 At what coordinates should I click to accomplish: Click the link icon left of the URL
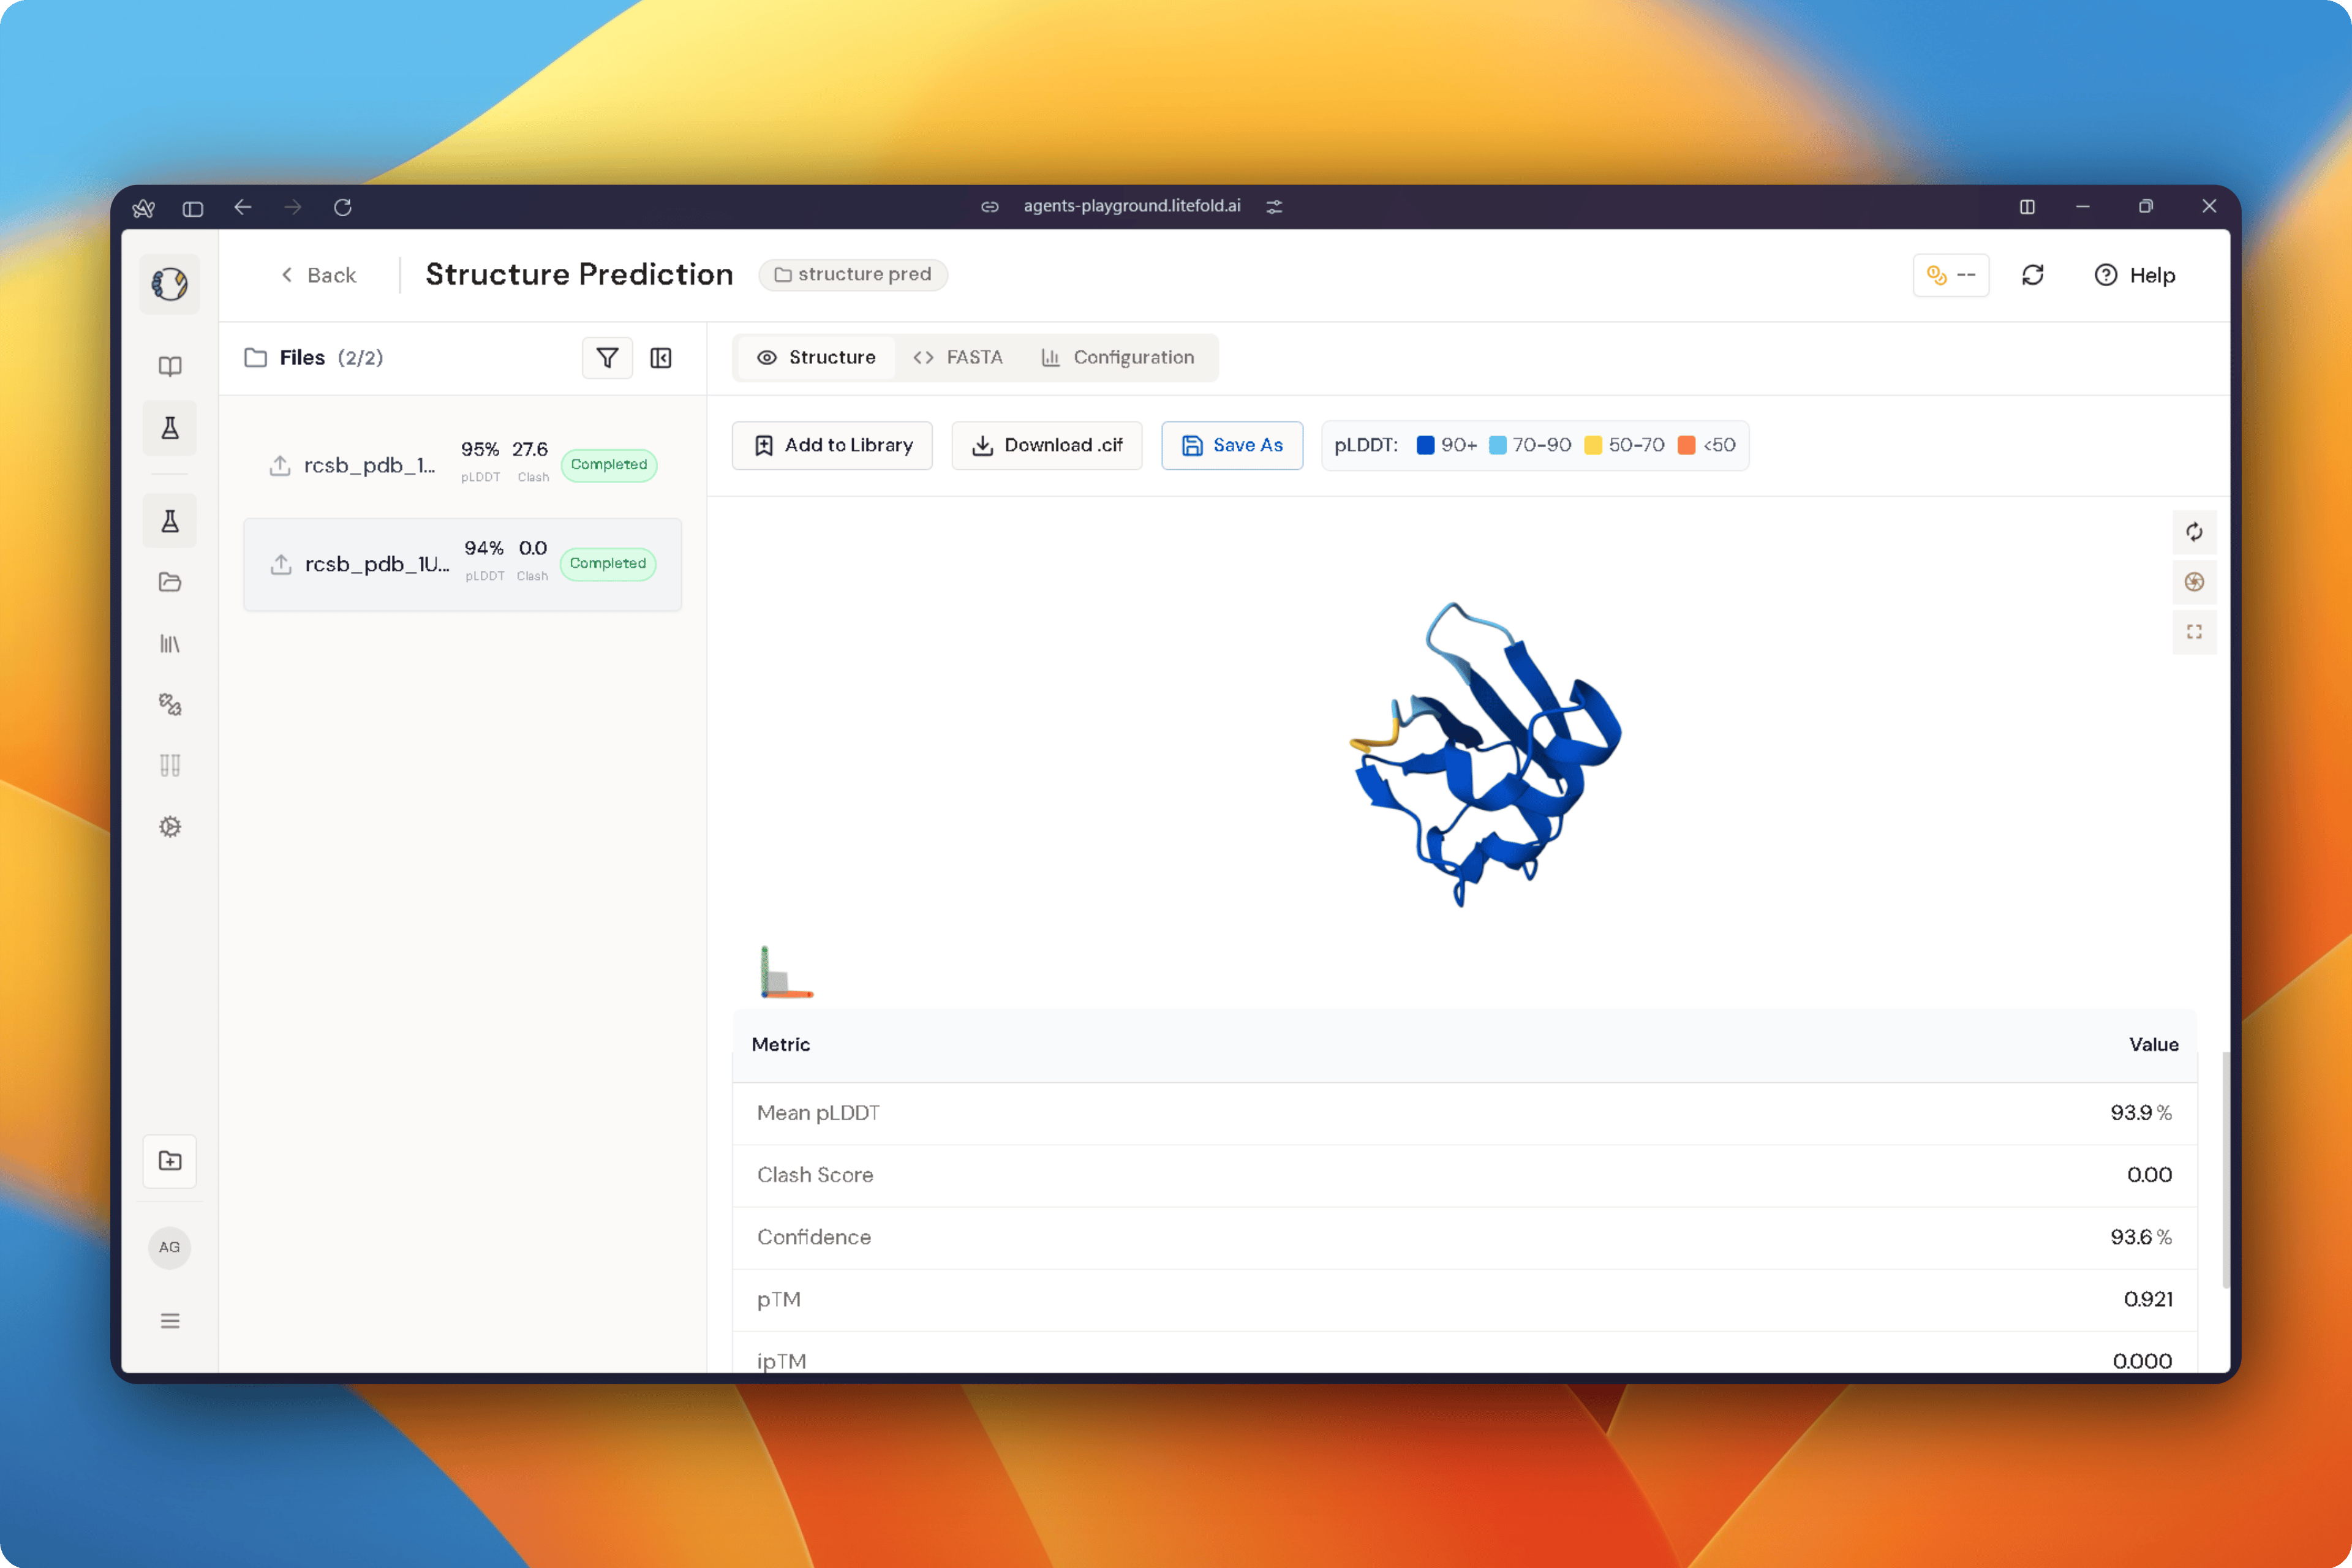(990, 207)
